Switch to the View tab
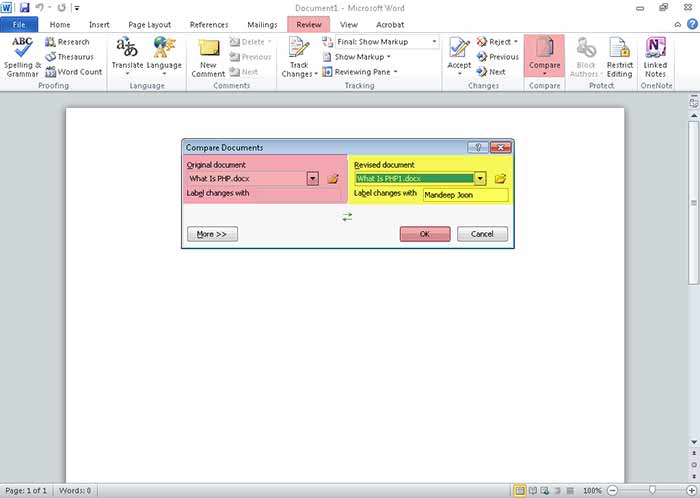The image size is (700, 498). click(x=349, y=25)
